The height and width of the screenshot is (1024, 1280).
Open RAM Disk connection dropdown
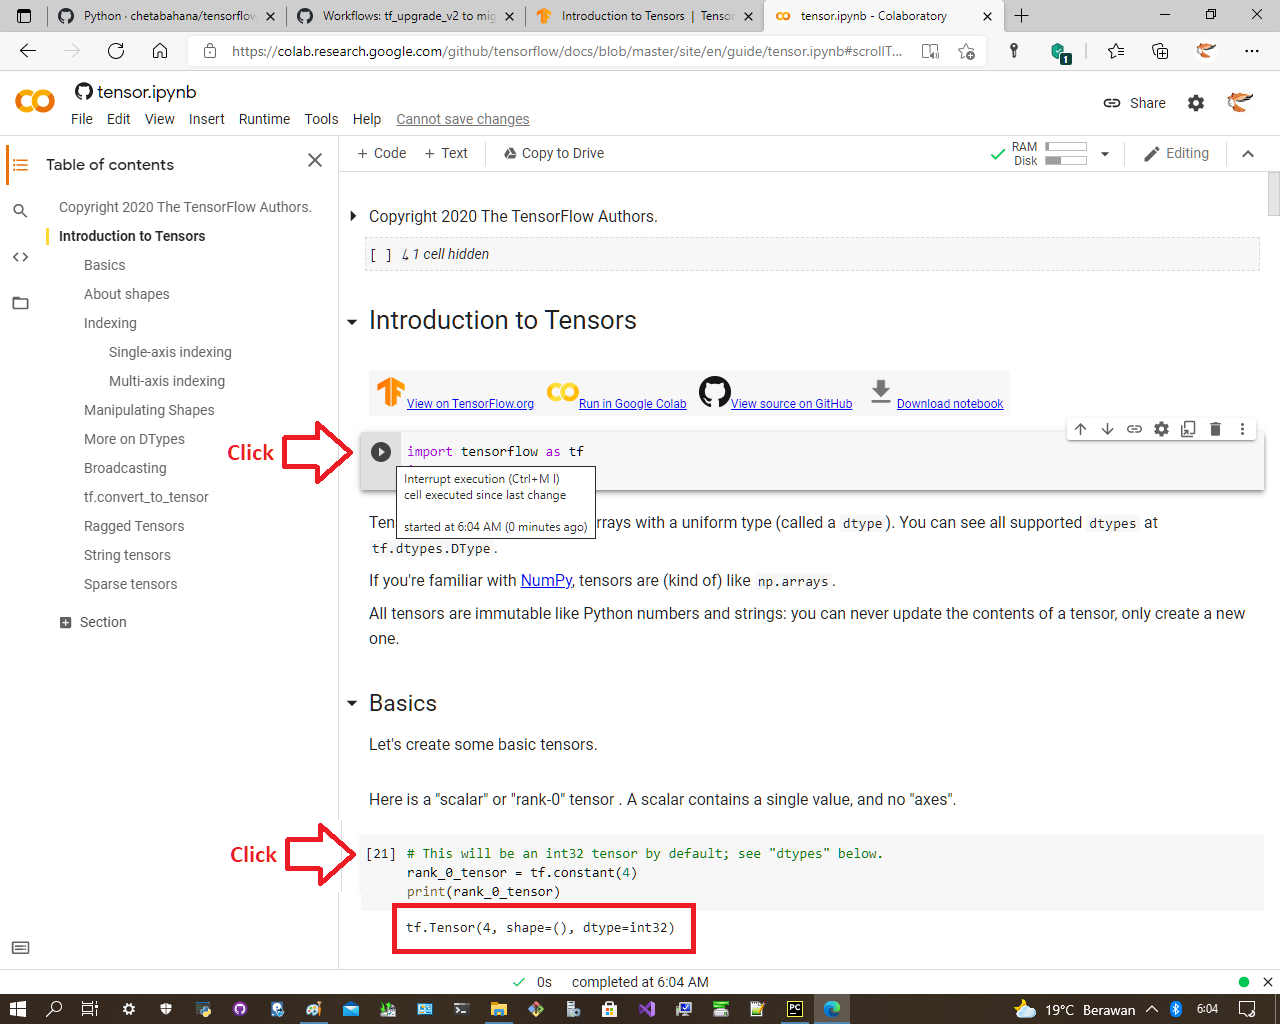pyautogui.click(x=1105, y=154)
